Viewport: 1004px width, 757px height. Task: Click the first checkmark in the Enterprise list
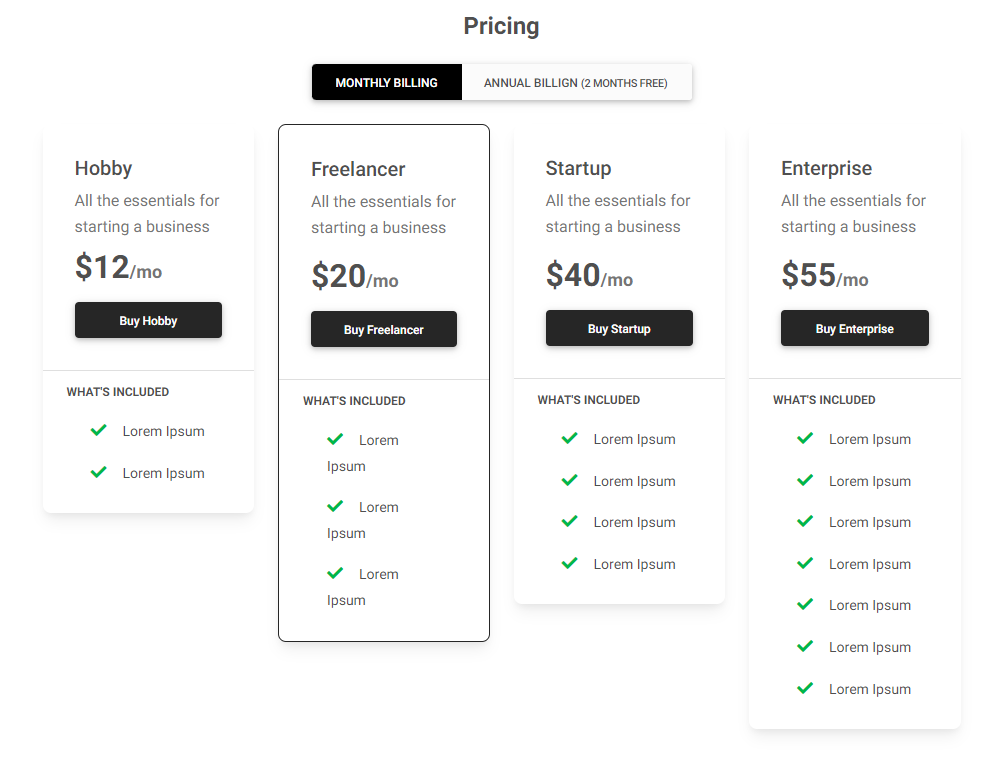click(x=804, y=438)
